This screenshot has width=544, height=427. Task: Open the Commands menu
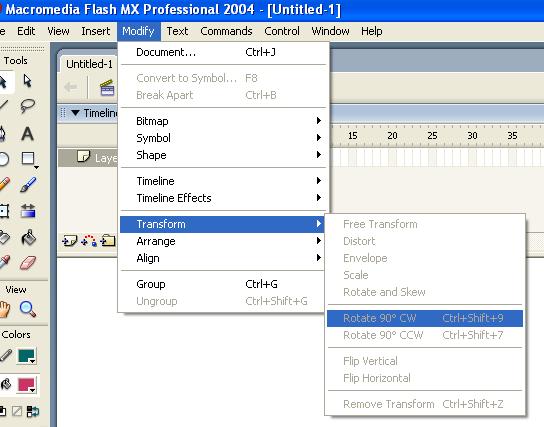226,31
